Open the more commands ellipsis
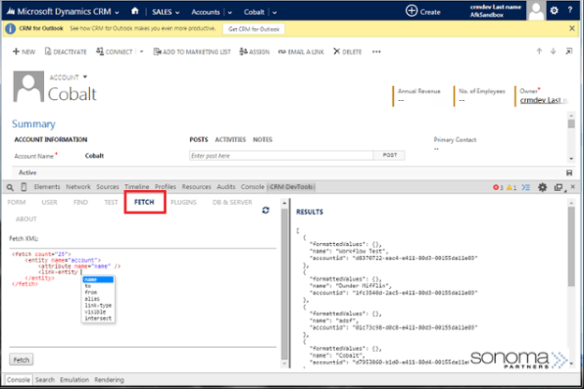This screenshot has height=389, width=584. 376,51
